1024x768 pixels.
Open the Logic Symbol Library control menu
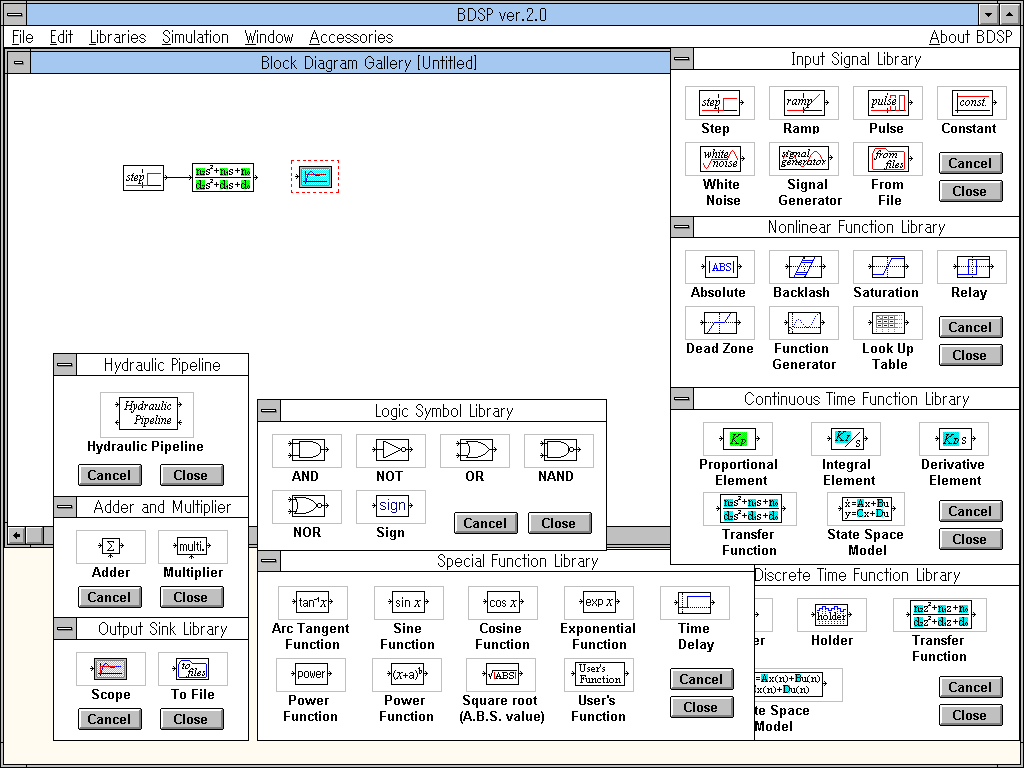click(x=269, y=411)
